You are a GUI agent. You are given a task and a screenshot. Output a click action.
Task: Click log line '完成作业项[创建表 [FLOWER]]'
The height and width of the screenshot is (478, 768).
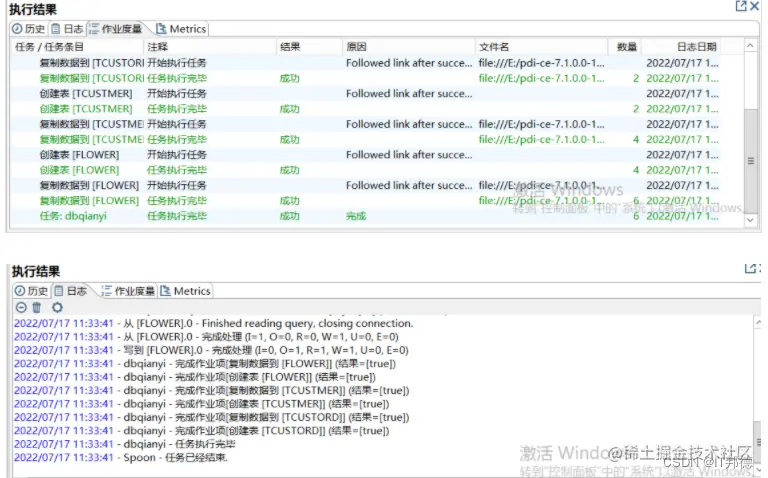pyautogui.click(x=195, y=377)
